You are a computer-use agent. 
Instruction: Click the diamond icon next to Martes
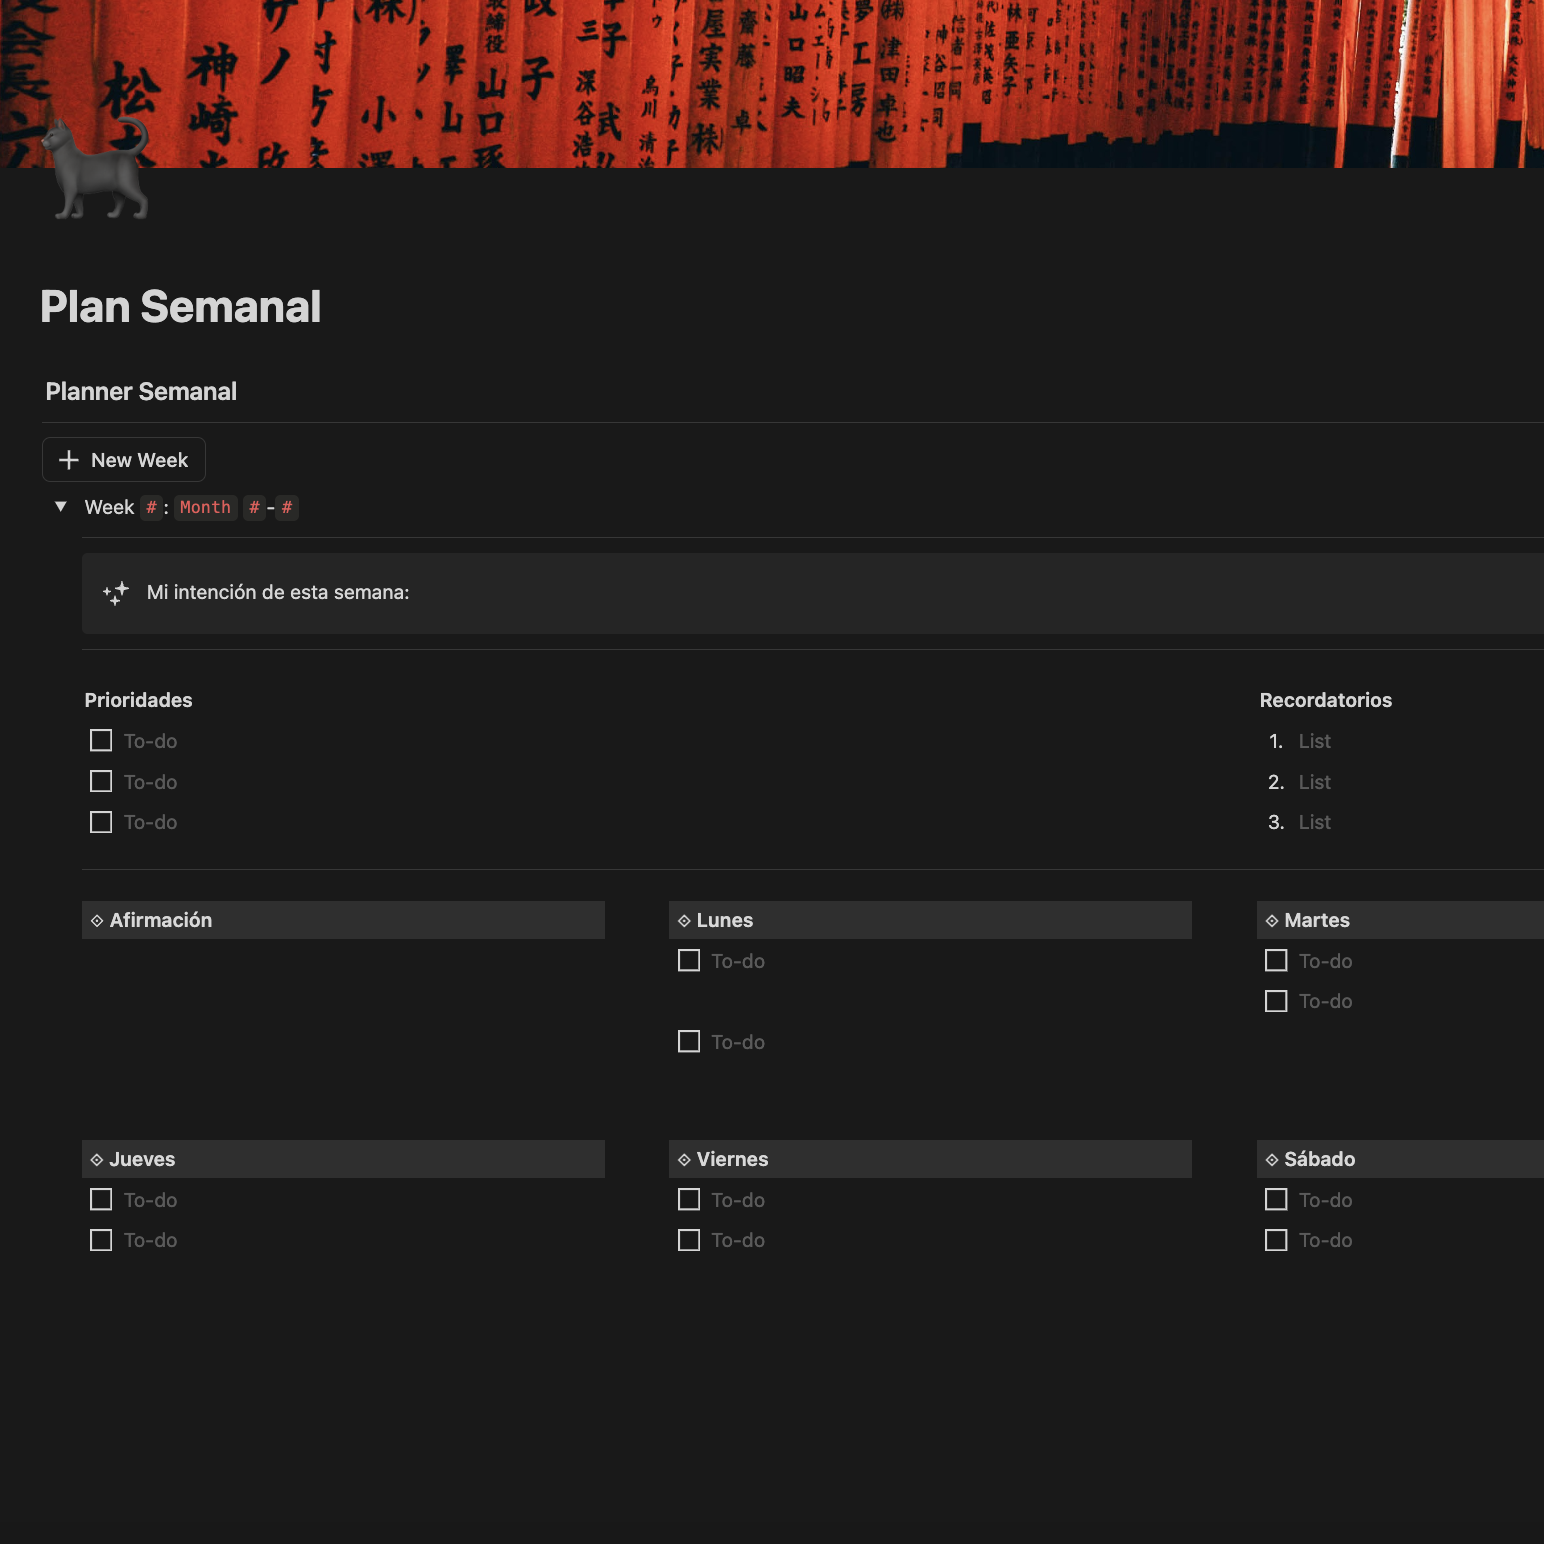coord(1272,921)
